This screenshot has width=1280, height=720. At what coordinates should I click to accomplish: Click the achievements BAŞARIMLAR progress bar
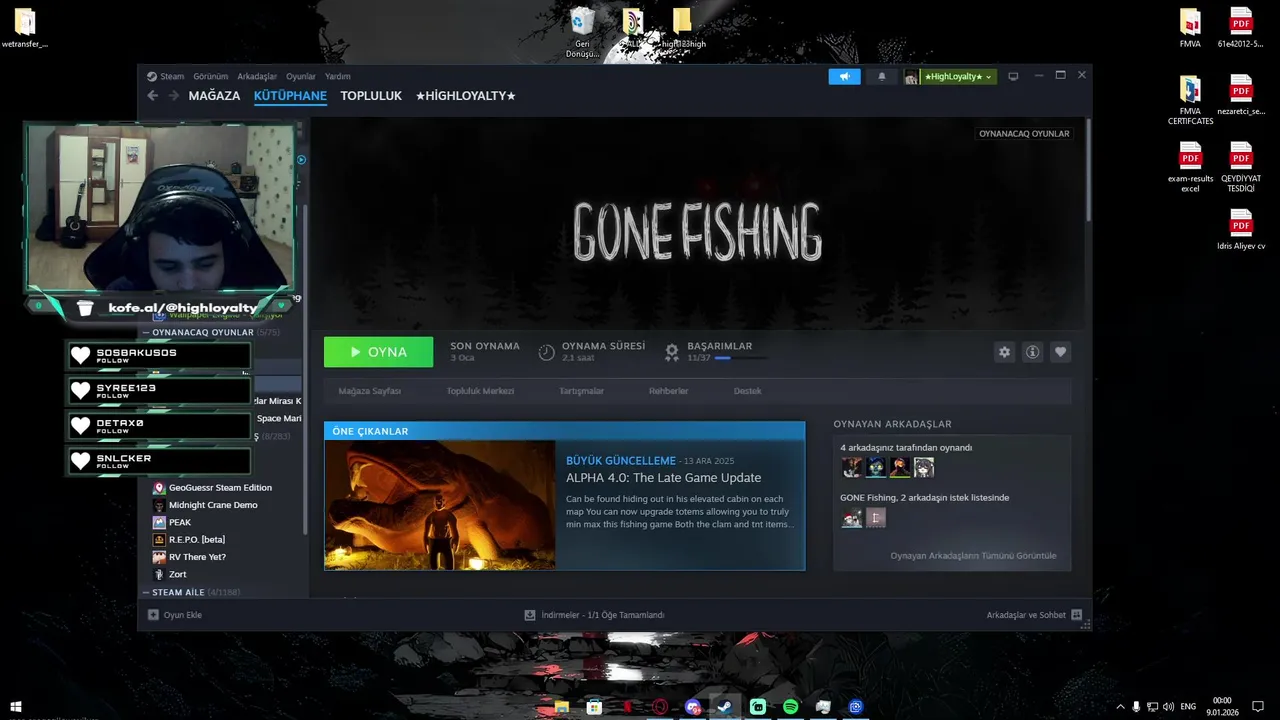(741, 358)
